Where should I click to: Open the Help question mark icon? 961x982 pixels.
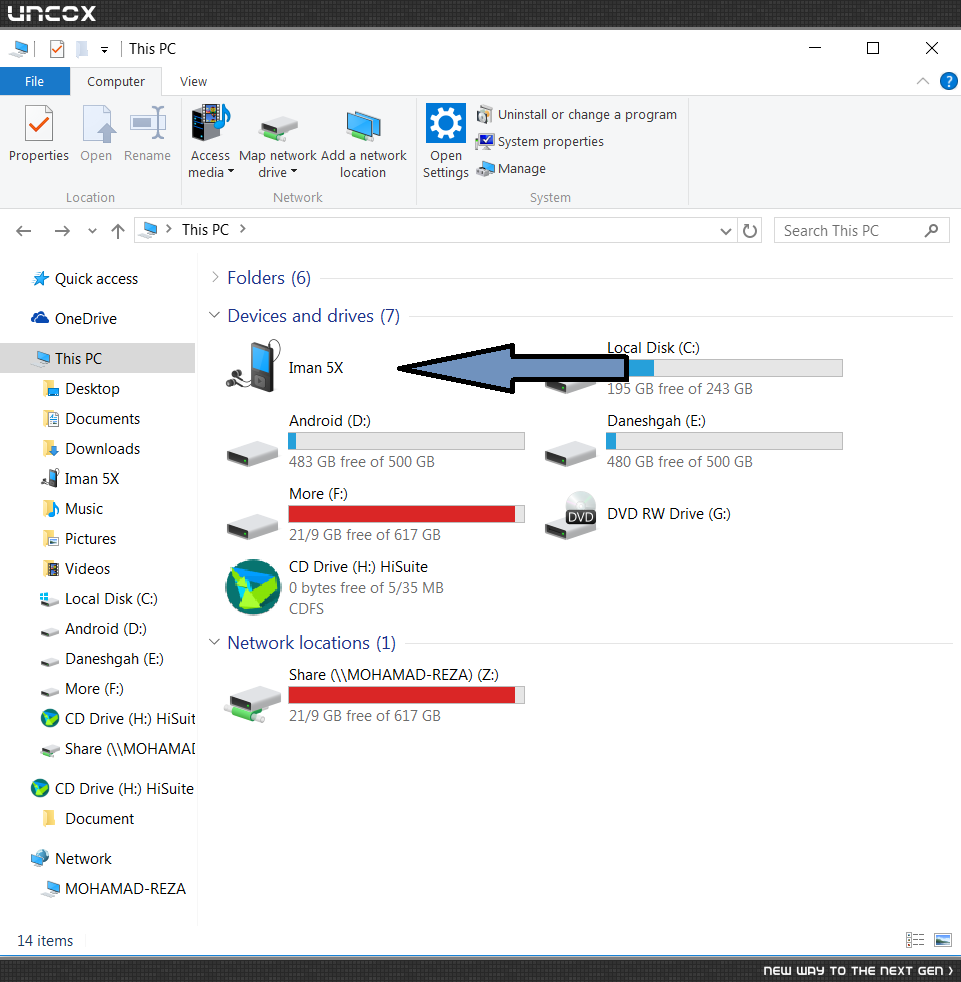948,81
